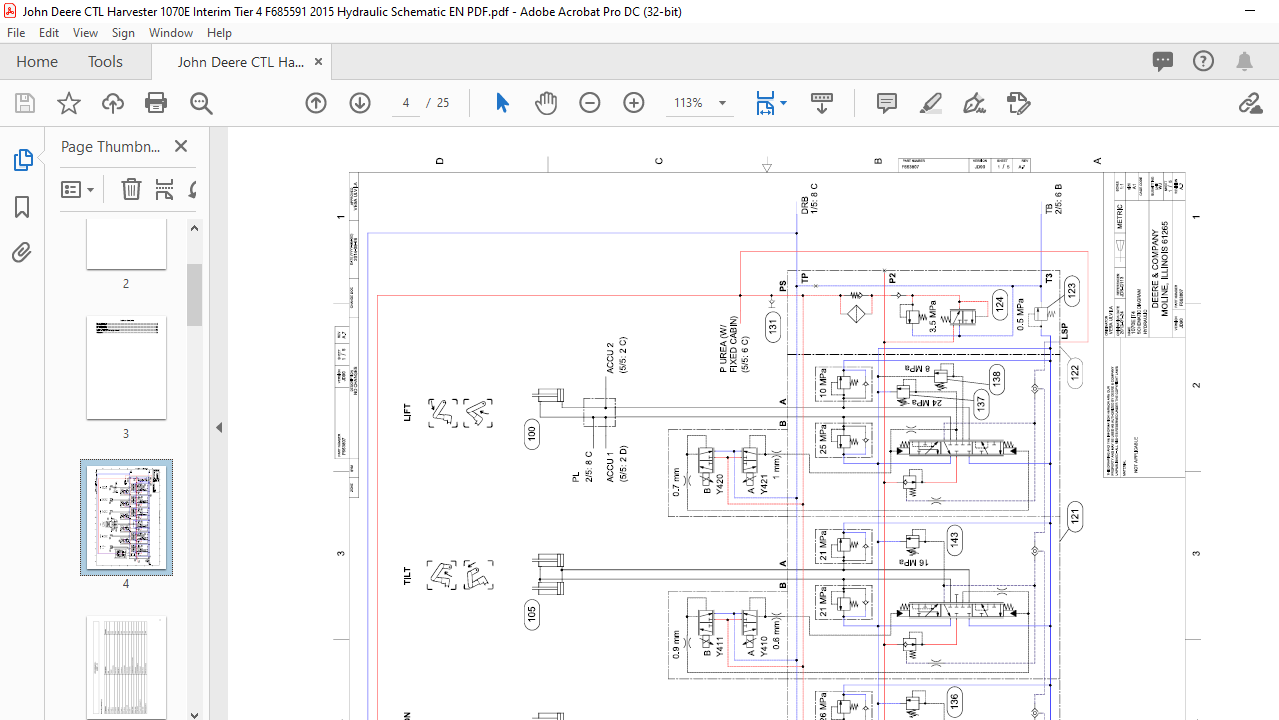This screenshot has width=1279, height=720.
Task: Activate the hand pan tool
Action: coord(545,103)
